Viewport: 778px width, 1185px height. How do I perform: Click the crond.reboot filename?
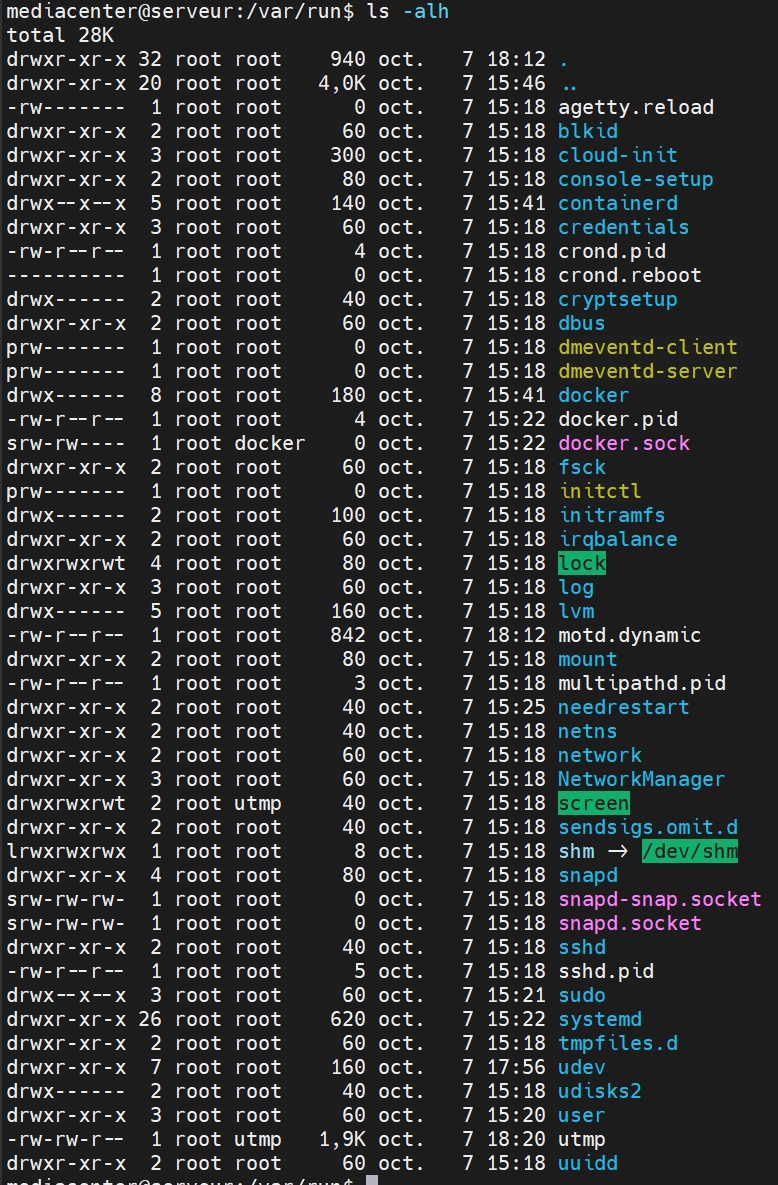(629, 275)
